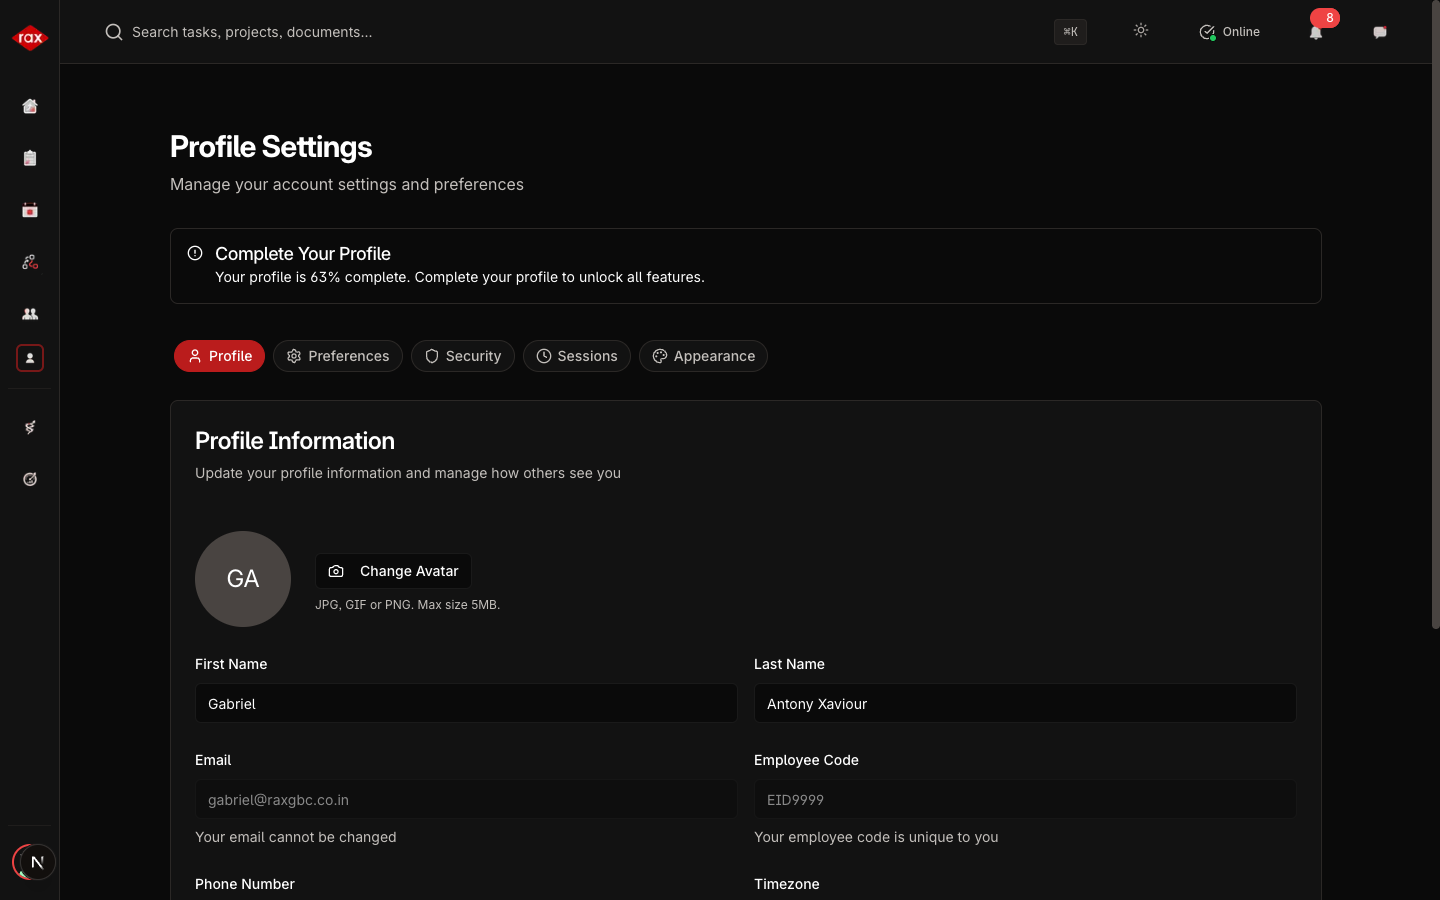This screenshot has width=1440, height=900.
Task: Click the ⌘K shortcut button
Action: (x=1070, y=32)
